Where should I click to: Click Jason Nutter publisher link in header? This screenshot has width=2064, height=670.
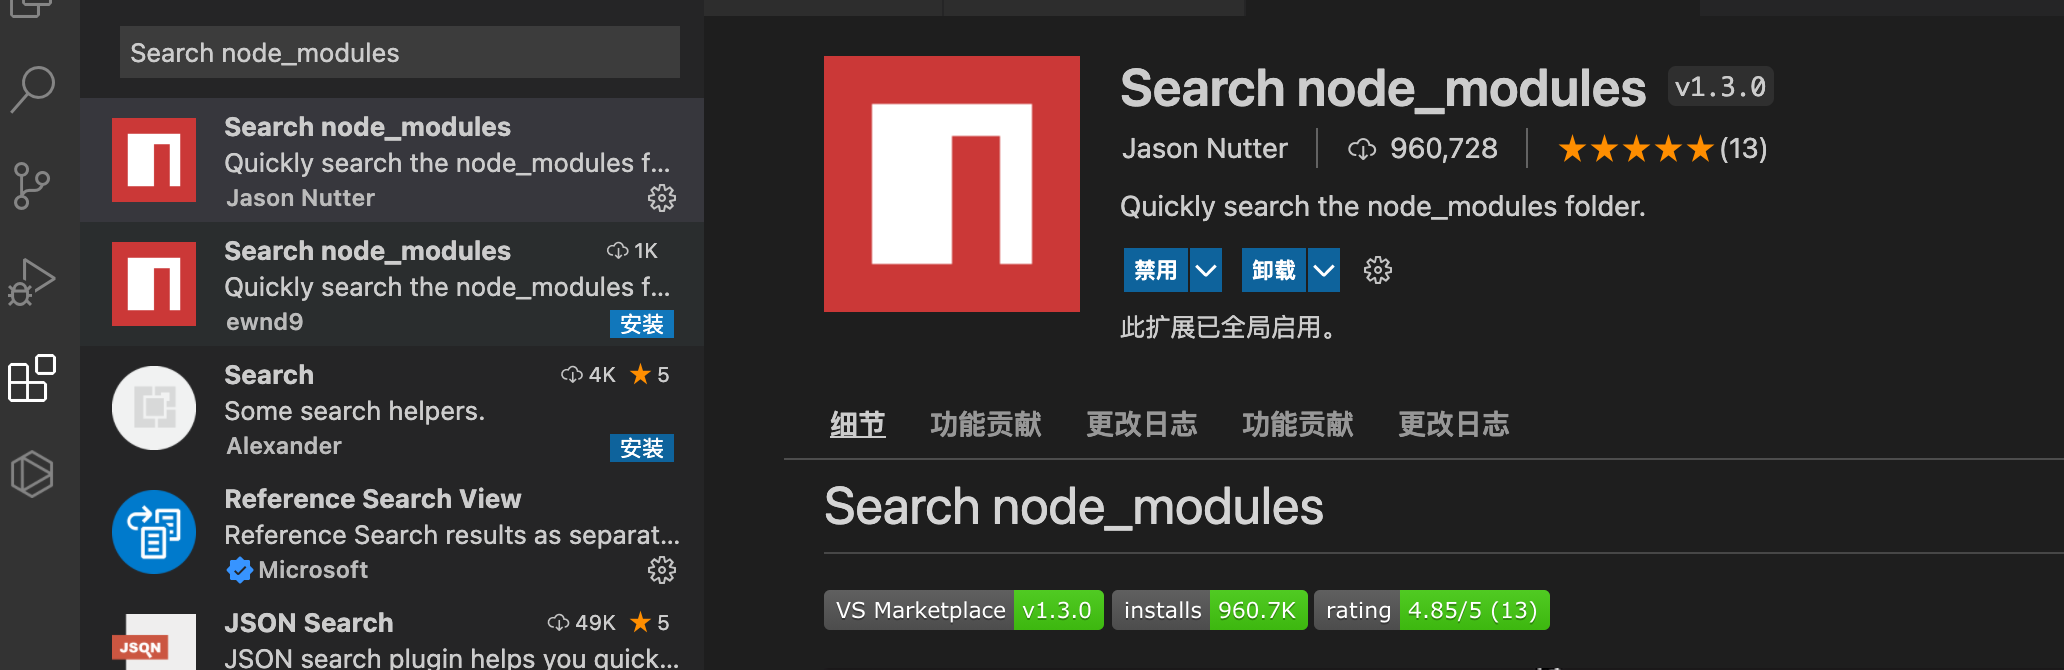click(1205, 149)
